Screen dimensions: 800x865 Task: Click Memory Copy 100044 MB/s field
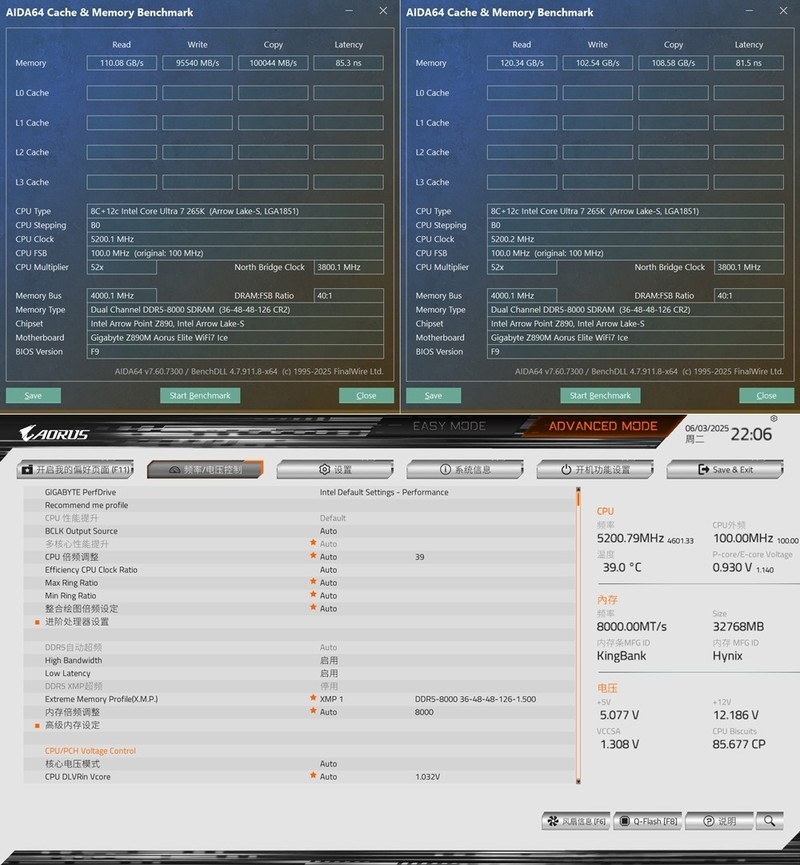(x=273, y=63)
